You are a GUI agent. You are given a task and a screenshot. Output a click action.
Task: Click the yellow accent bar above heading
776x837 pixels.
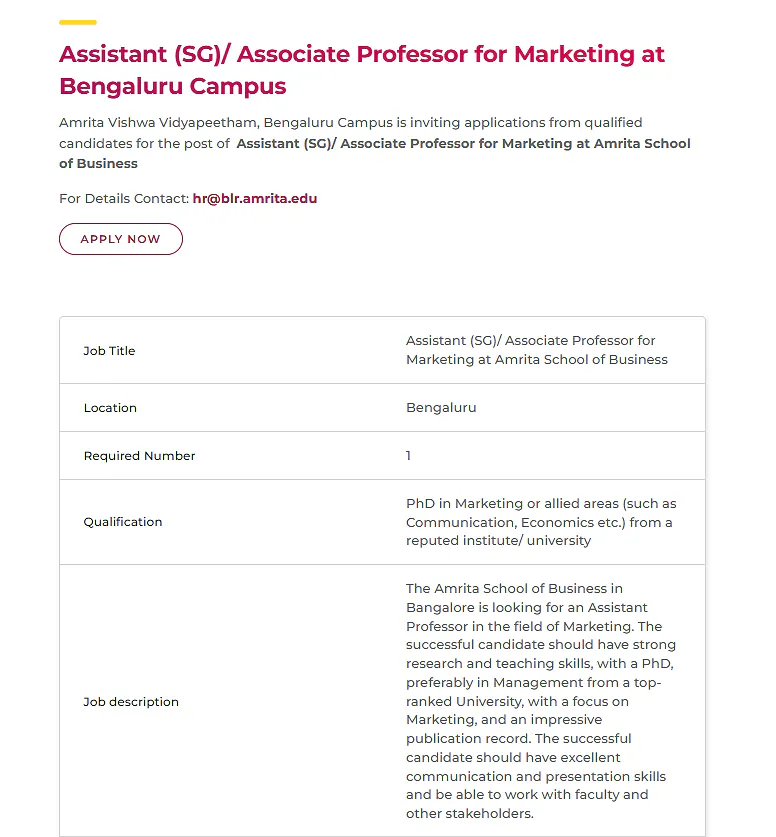[78, 22]
